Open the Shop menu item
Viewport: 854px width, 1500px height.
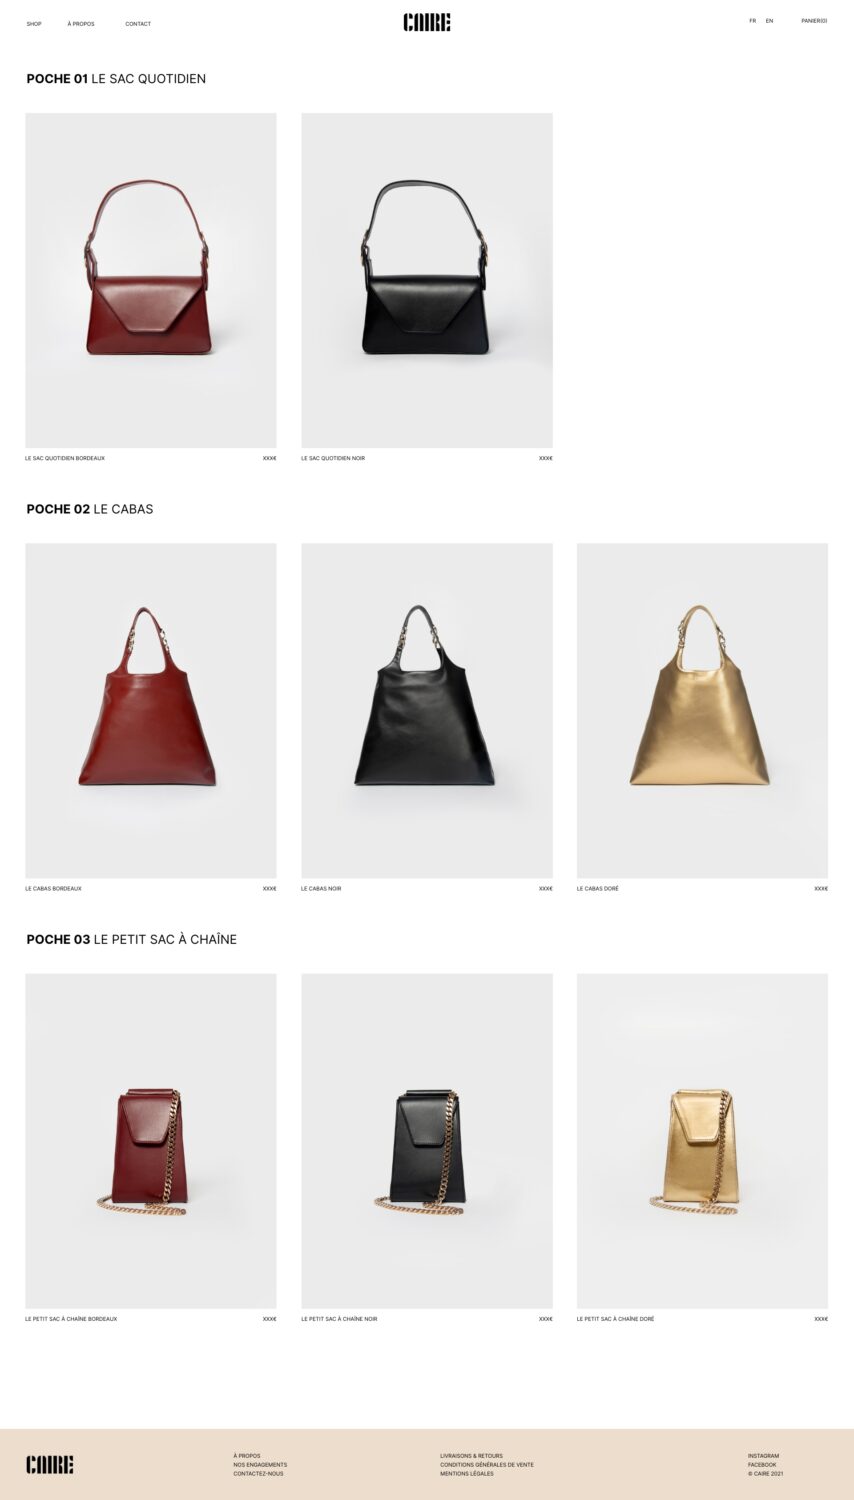[x=34, y=24]
